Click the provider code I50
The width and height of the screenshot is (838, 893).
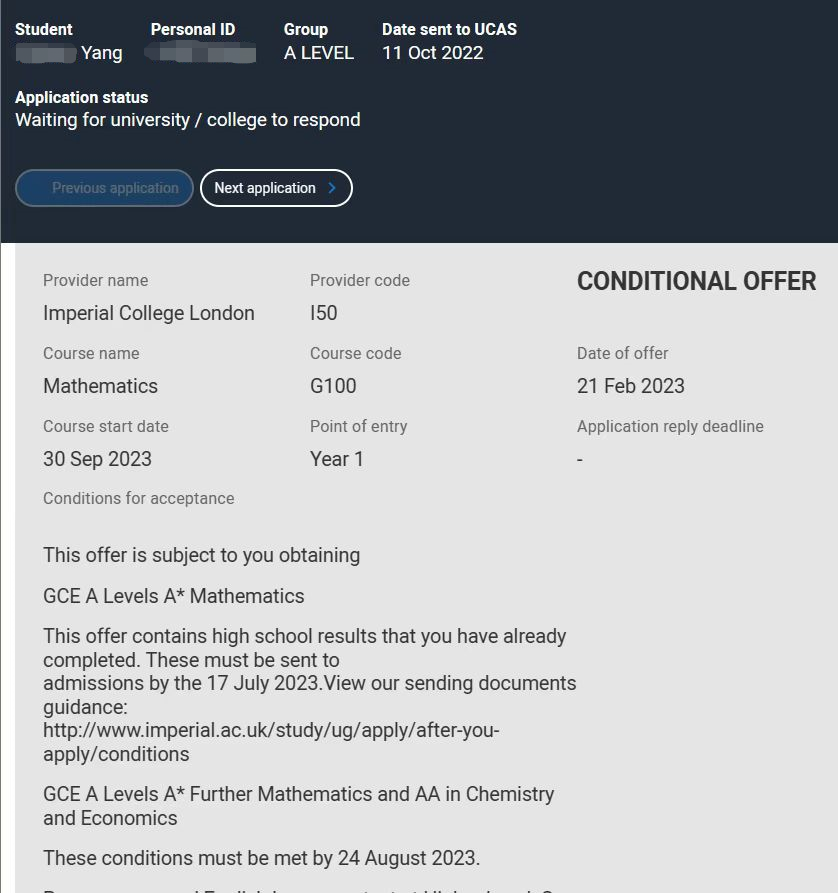point(324,313)
